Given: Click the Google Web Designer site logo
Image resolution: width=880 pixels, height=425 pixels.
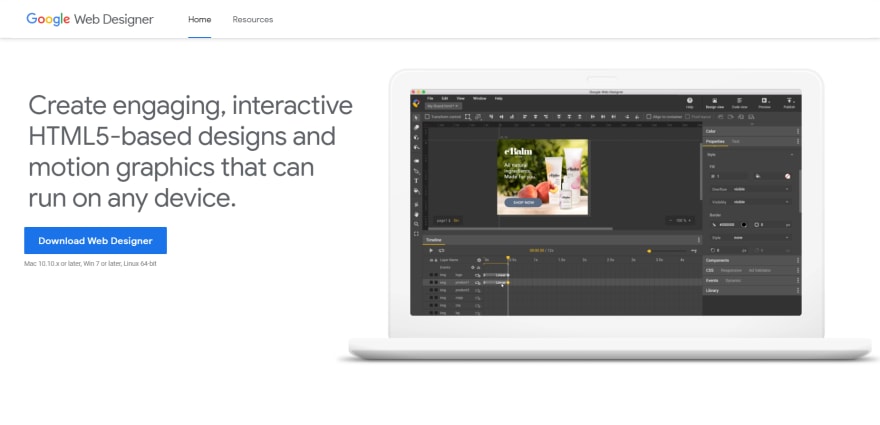Looking at the screenshot, I should pos(90,19).
